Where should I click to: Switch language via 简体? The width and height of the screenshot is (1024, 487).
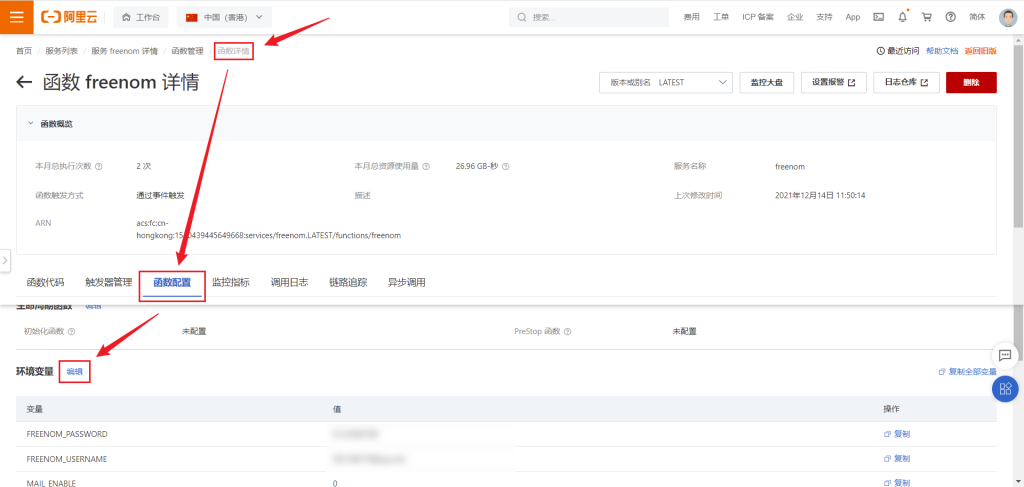click(x=977, y=17)
